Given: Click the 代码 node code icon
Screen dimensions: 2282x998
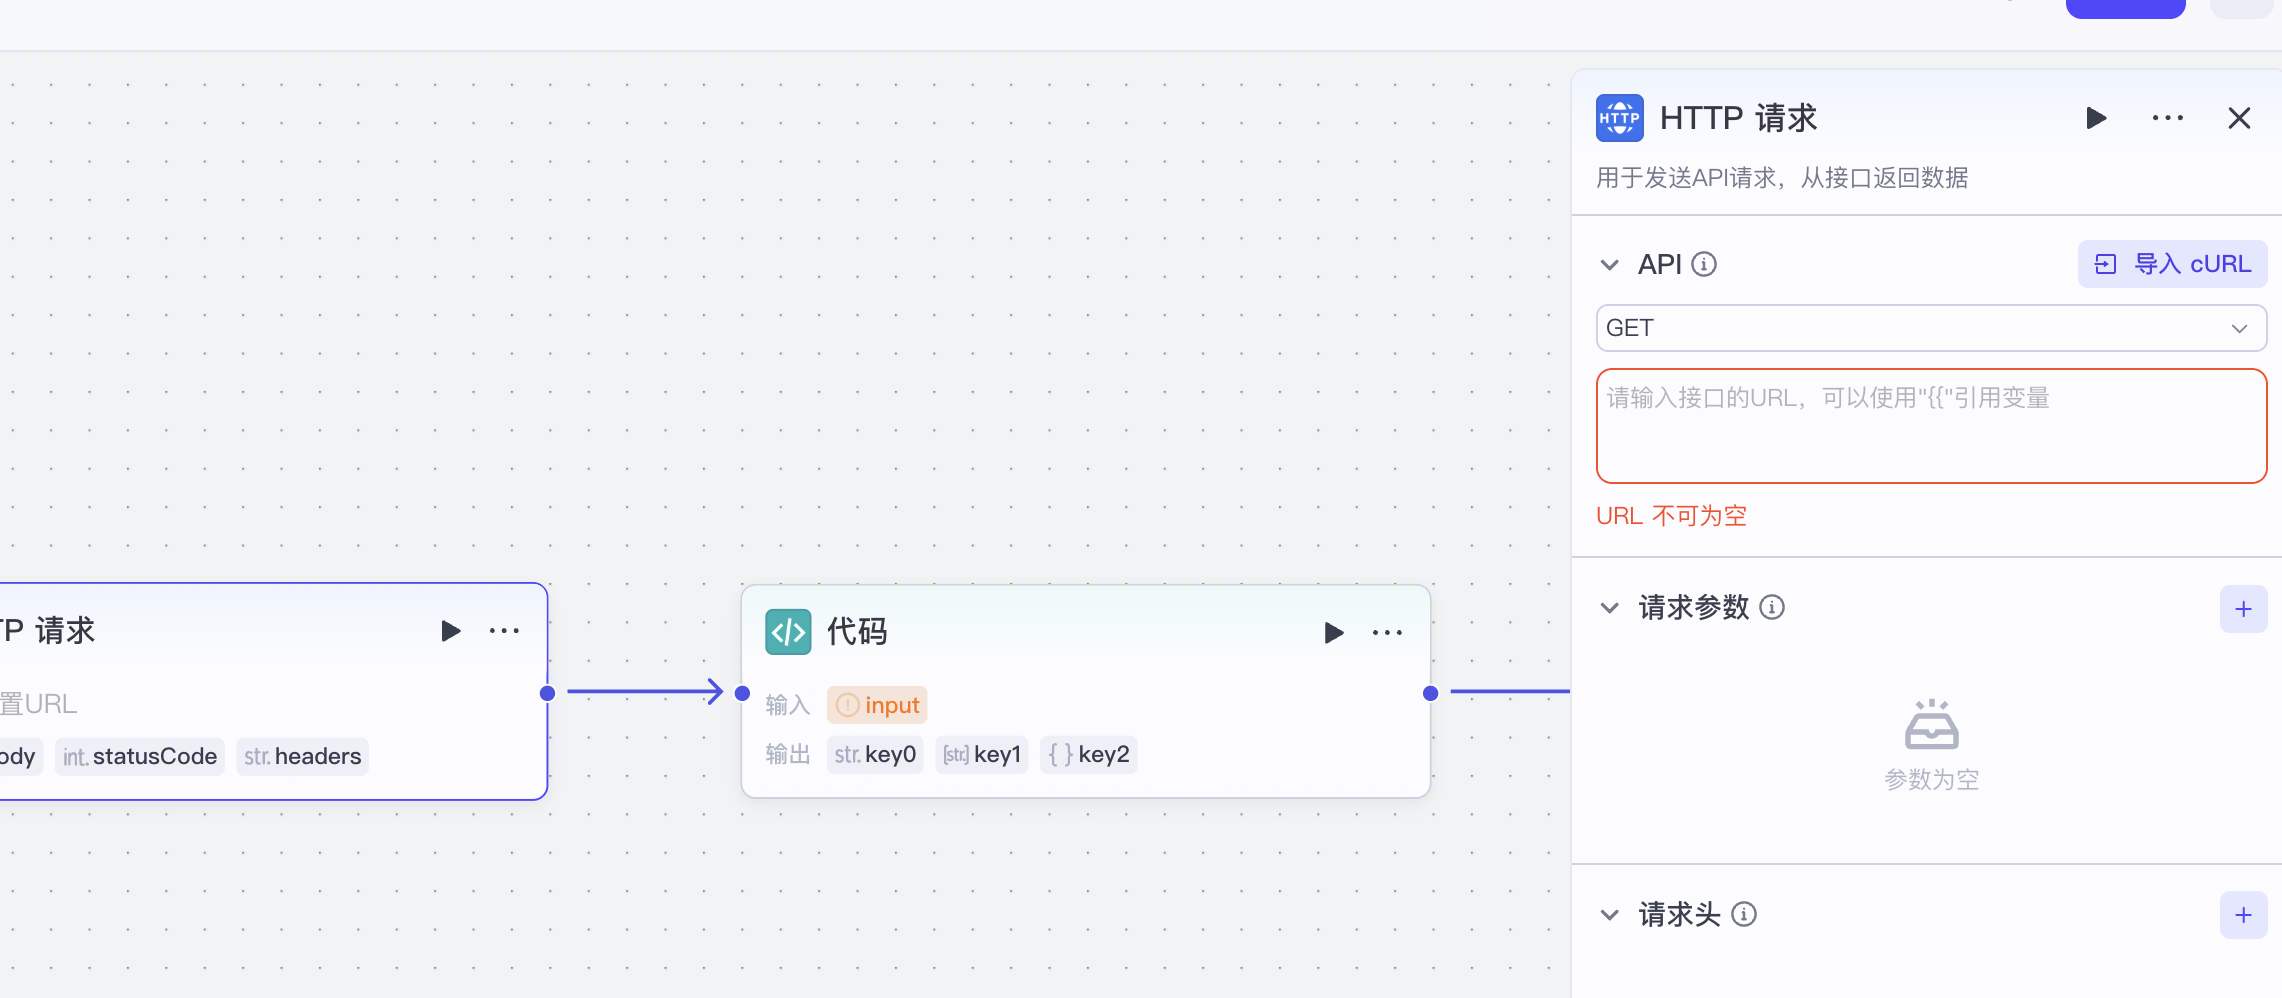Looking at the screenshot, I should (x=788, y=632).
